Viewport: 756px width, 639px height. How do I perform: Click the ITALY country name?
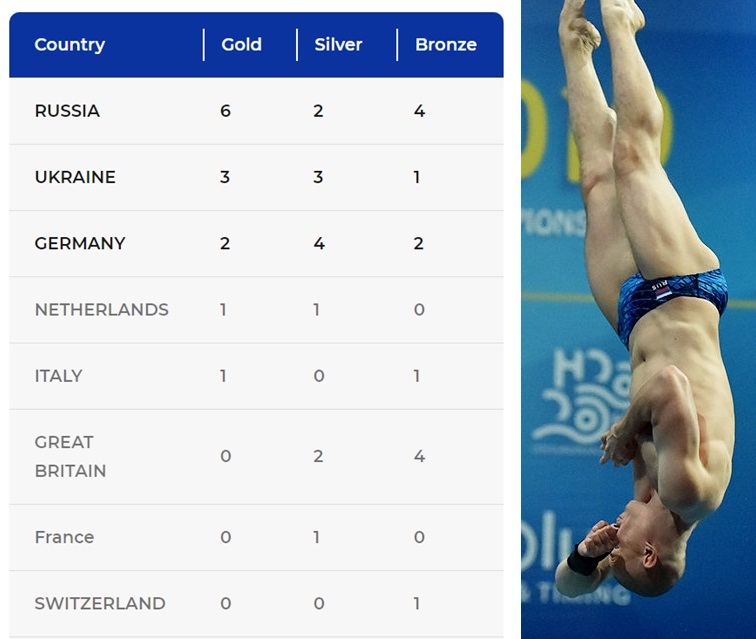(x=58, y=376)
